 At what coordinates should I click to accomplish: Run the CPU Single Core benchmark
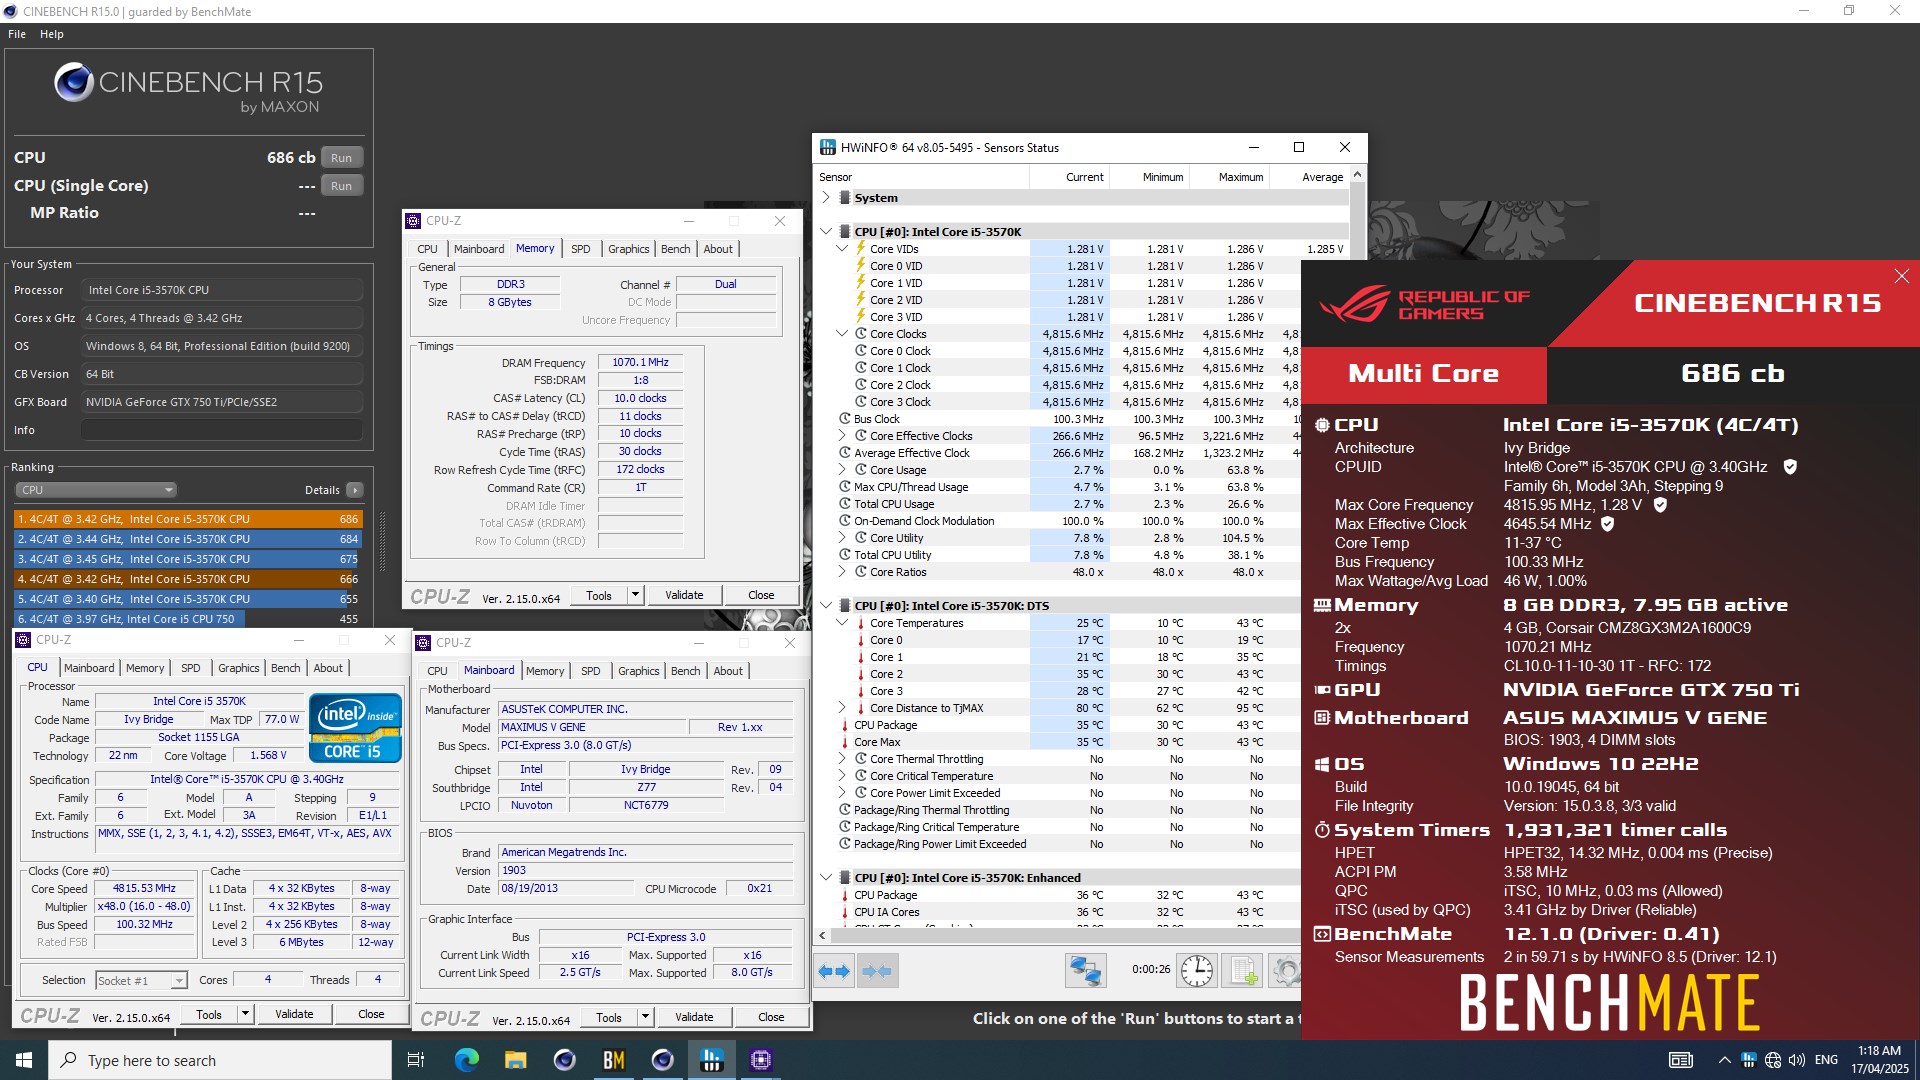[x=342, y=186]
